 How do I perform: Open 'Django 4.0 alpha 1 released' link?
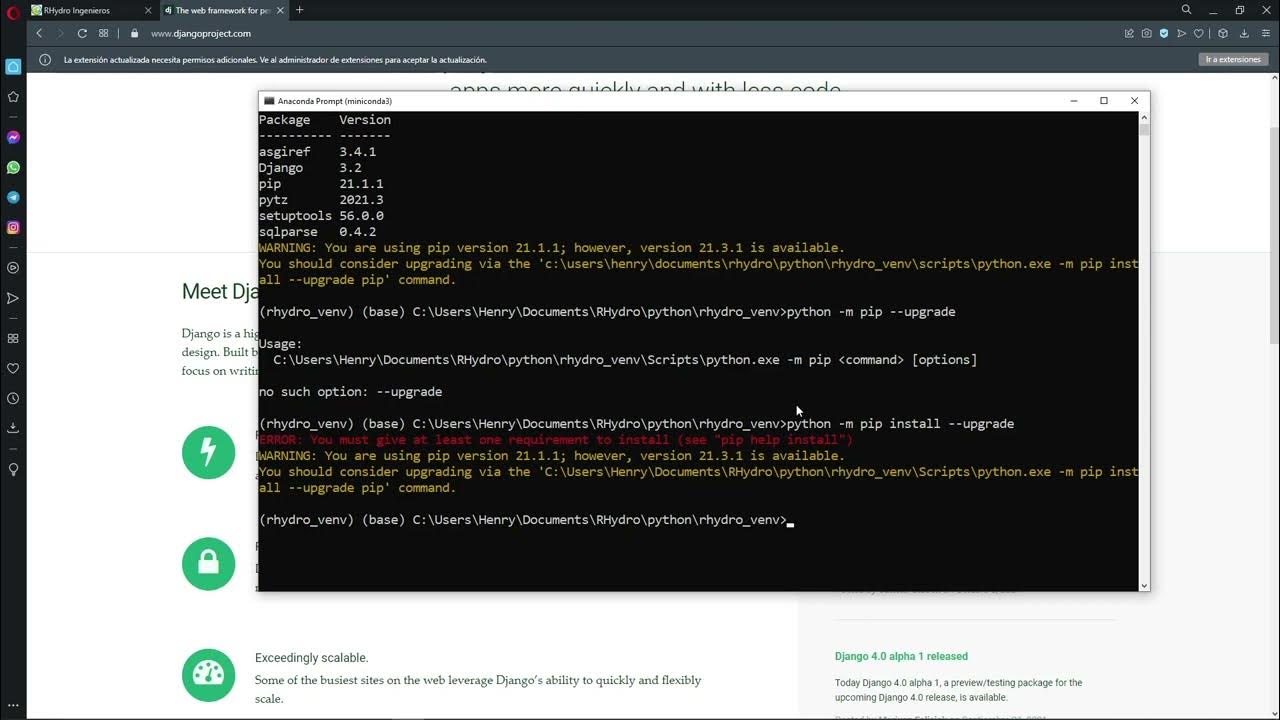point(901,656)
